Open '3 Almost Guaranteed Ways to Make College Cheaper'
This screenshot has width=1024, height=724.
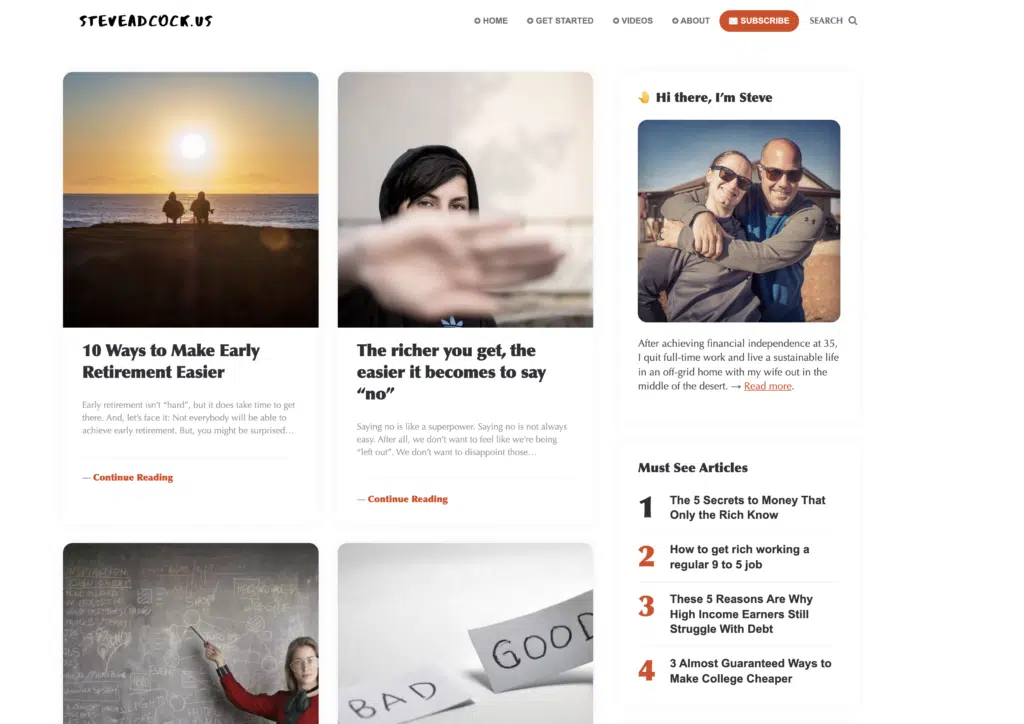click(x=750, y=671)
